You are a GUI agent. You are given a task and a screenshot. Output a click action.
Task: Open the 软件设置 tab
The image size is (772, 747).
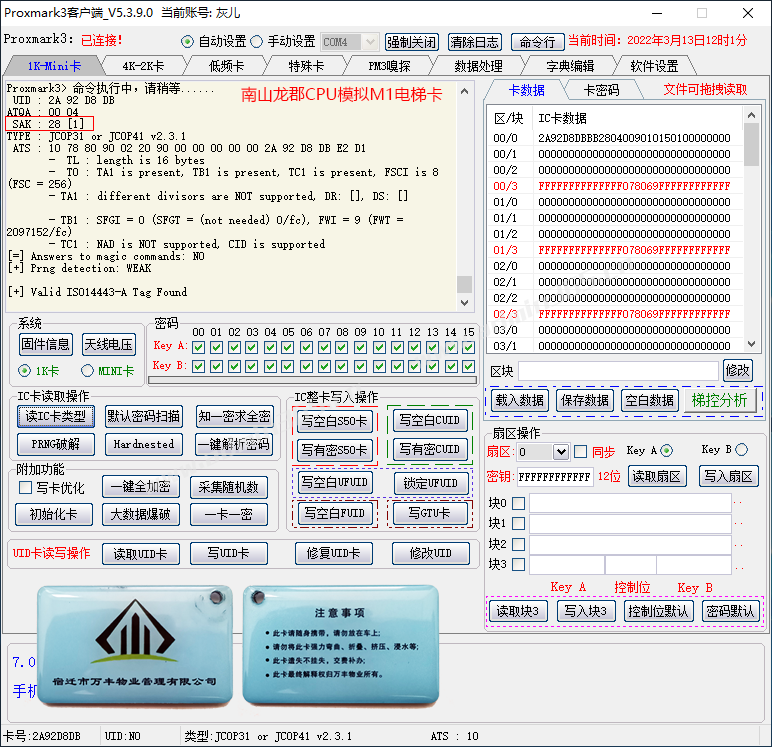654,66
